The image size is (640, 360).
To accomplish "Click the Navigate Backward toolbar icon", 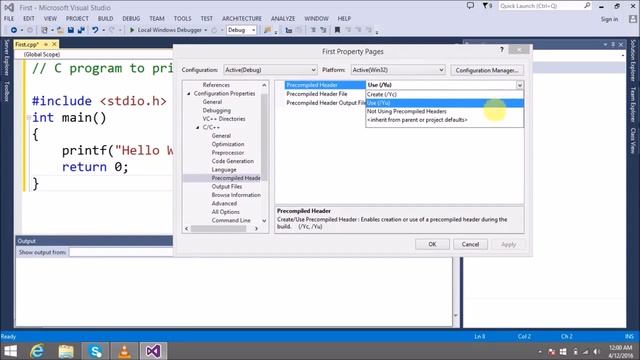I will coord(13,30).
